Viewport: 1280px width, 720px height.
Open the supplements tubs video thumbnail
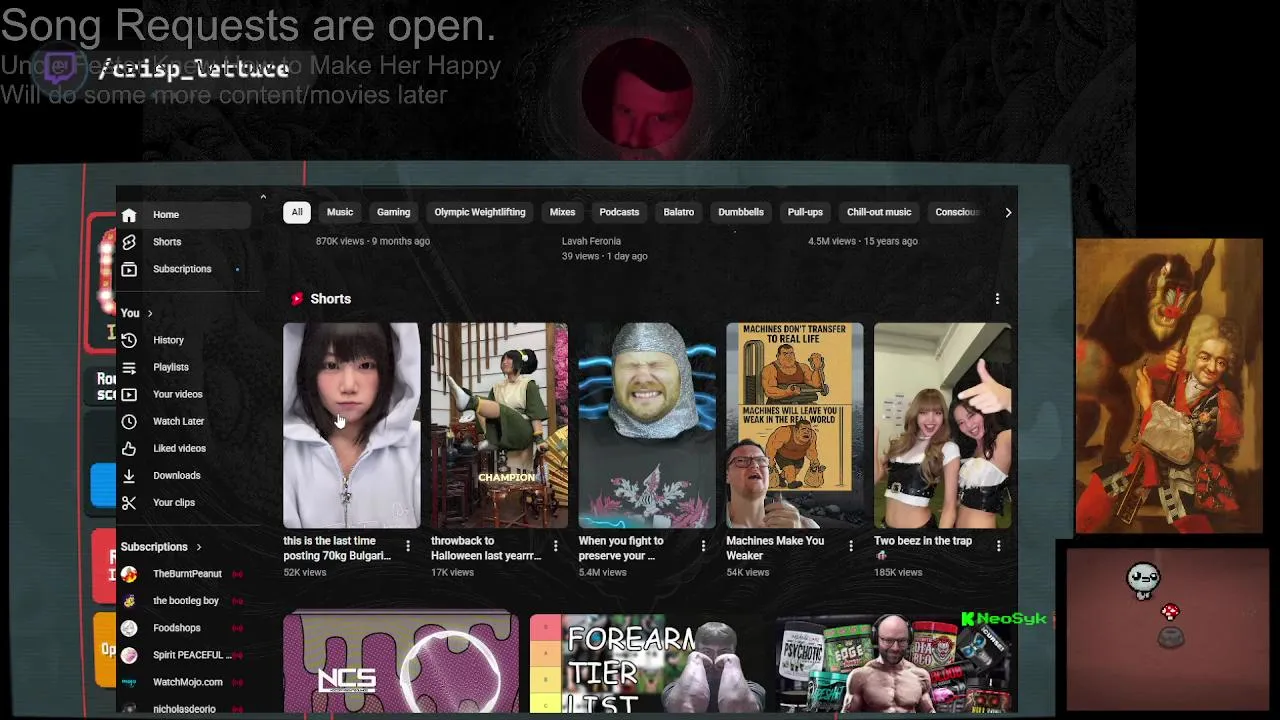point(894,665)
